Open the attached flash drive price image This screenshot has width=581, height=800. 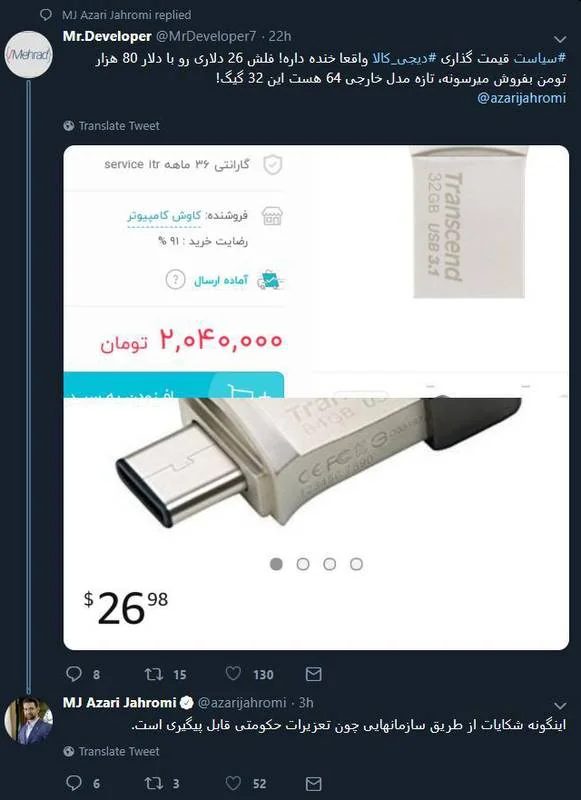coord(316,397)
